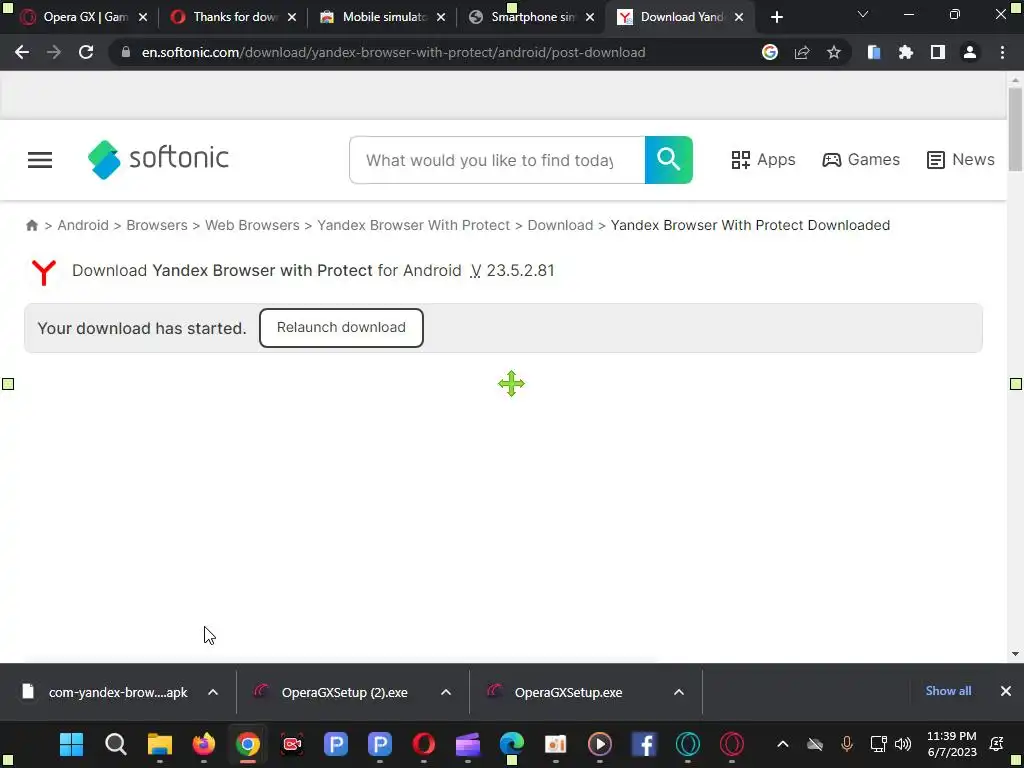Open the News section on Softonic

coord(961,160)
